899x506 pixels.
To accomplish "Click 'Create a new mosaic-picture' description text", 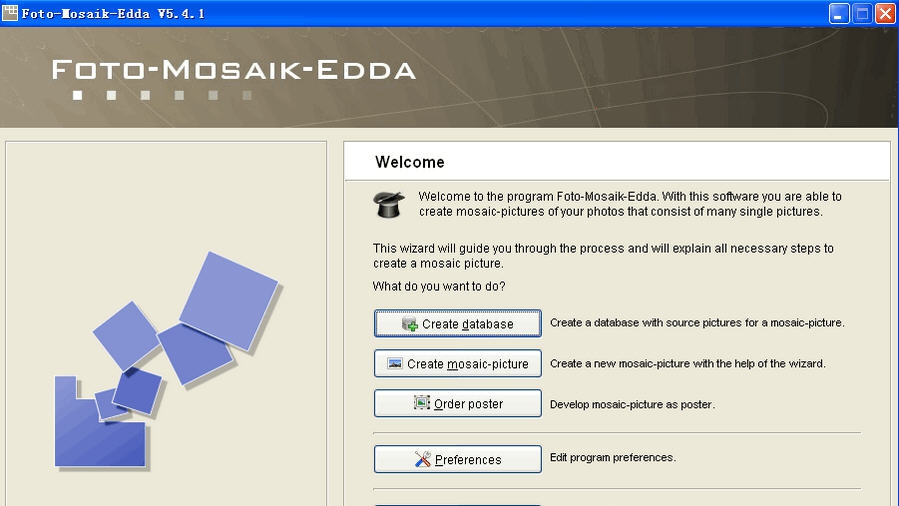I will tap(688, 363).
